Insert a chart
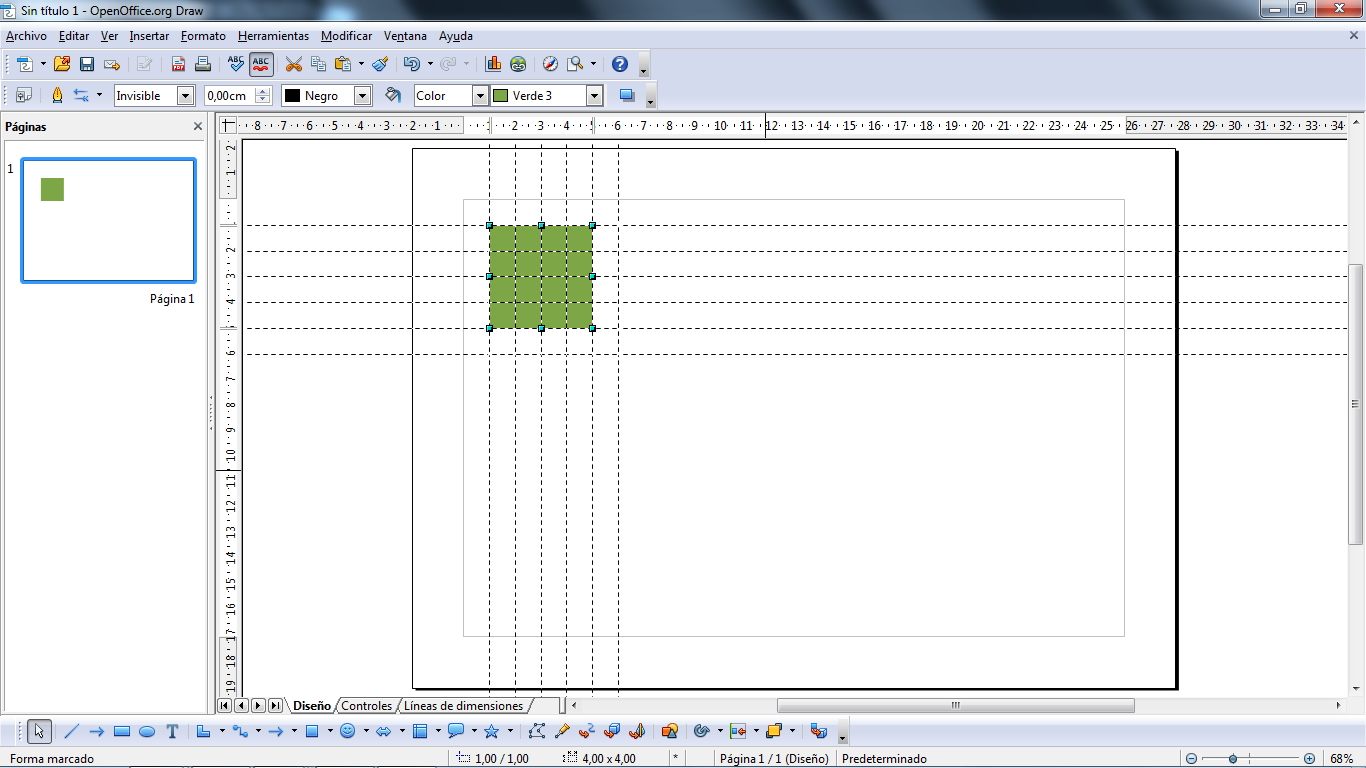Screen dimensions: 1366x768 (493, 64)
